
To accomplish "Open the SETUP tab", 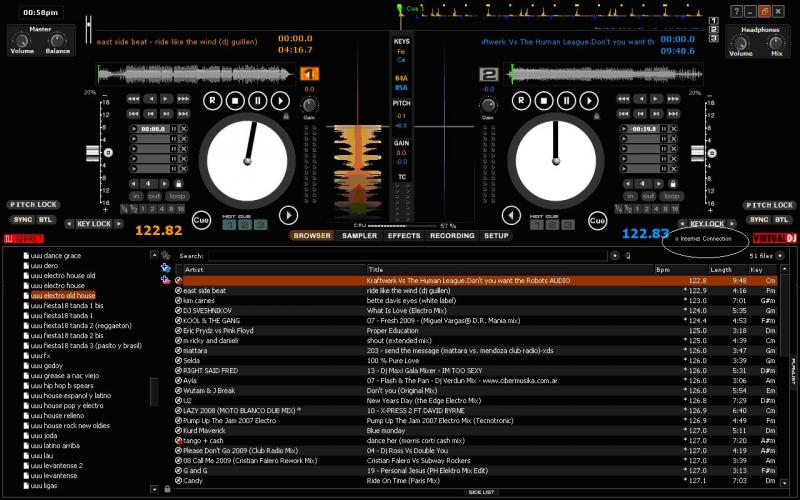I will click(x=496, y=236).
